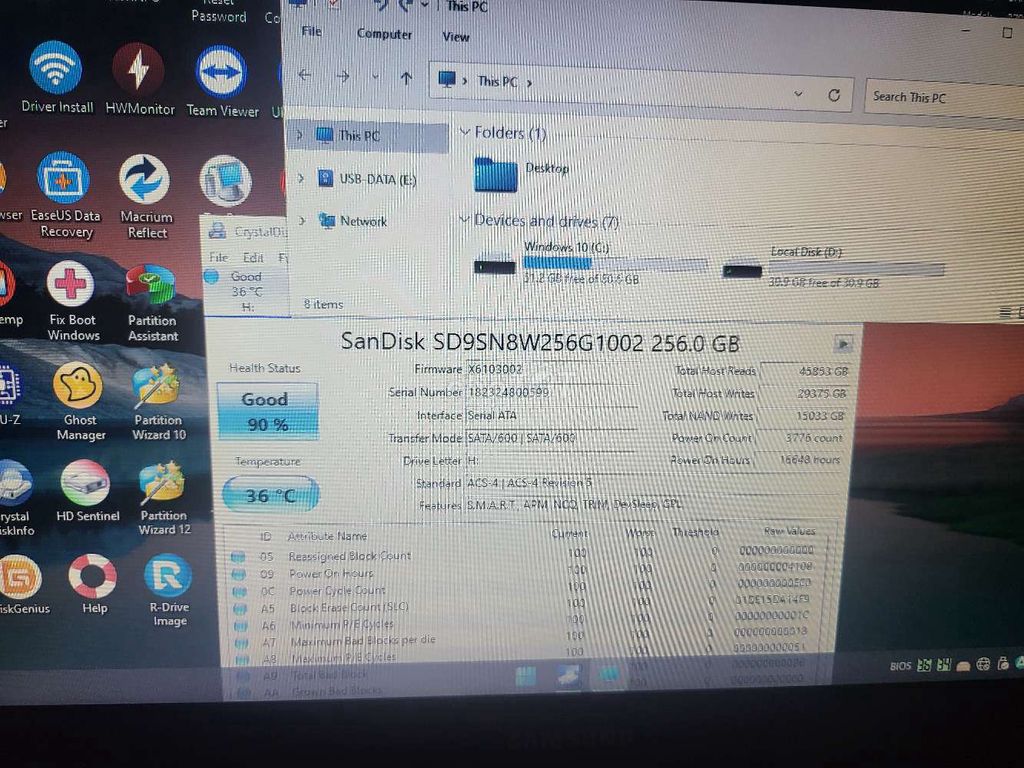Open the File tab in Explorer

pos(312,31)
